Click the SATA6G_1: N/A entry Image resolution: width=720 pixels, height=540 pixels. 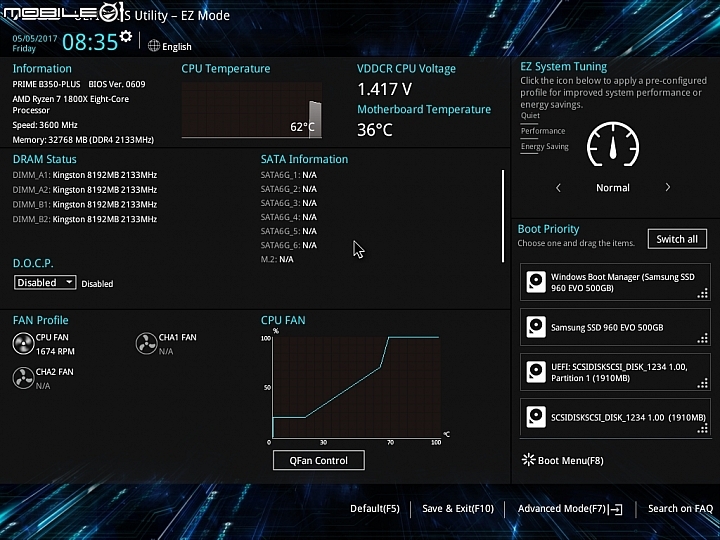(x=288, y=175)
